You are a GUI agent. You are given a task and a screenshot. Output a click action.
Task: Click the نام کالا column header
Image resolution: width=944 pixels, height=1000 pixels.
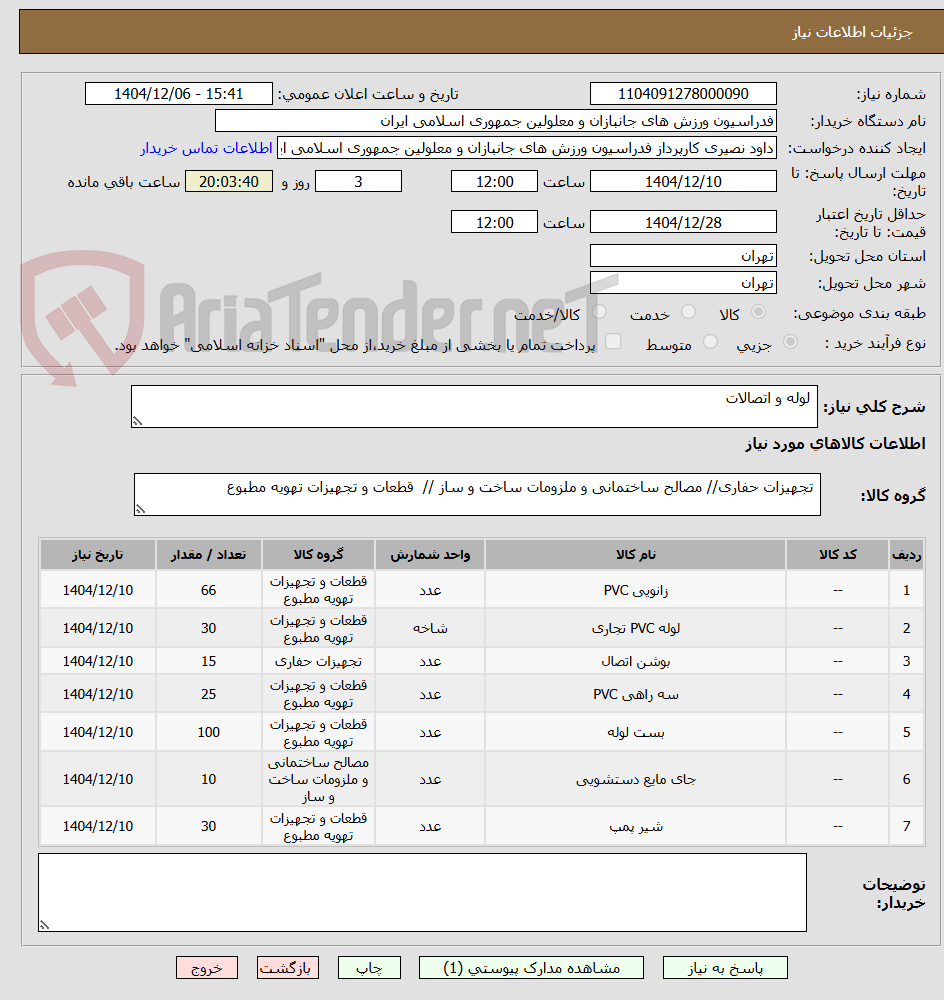tap(635, 554)
